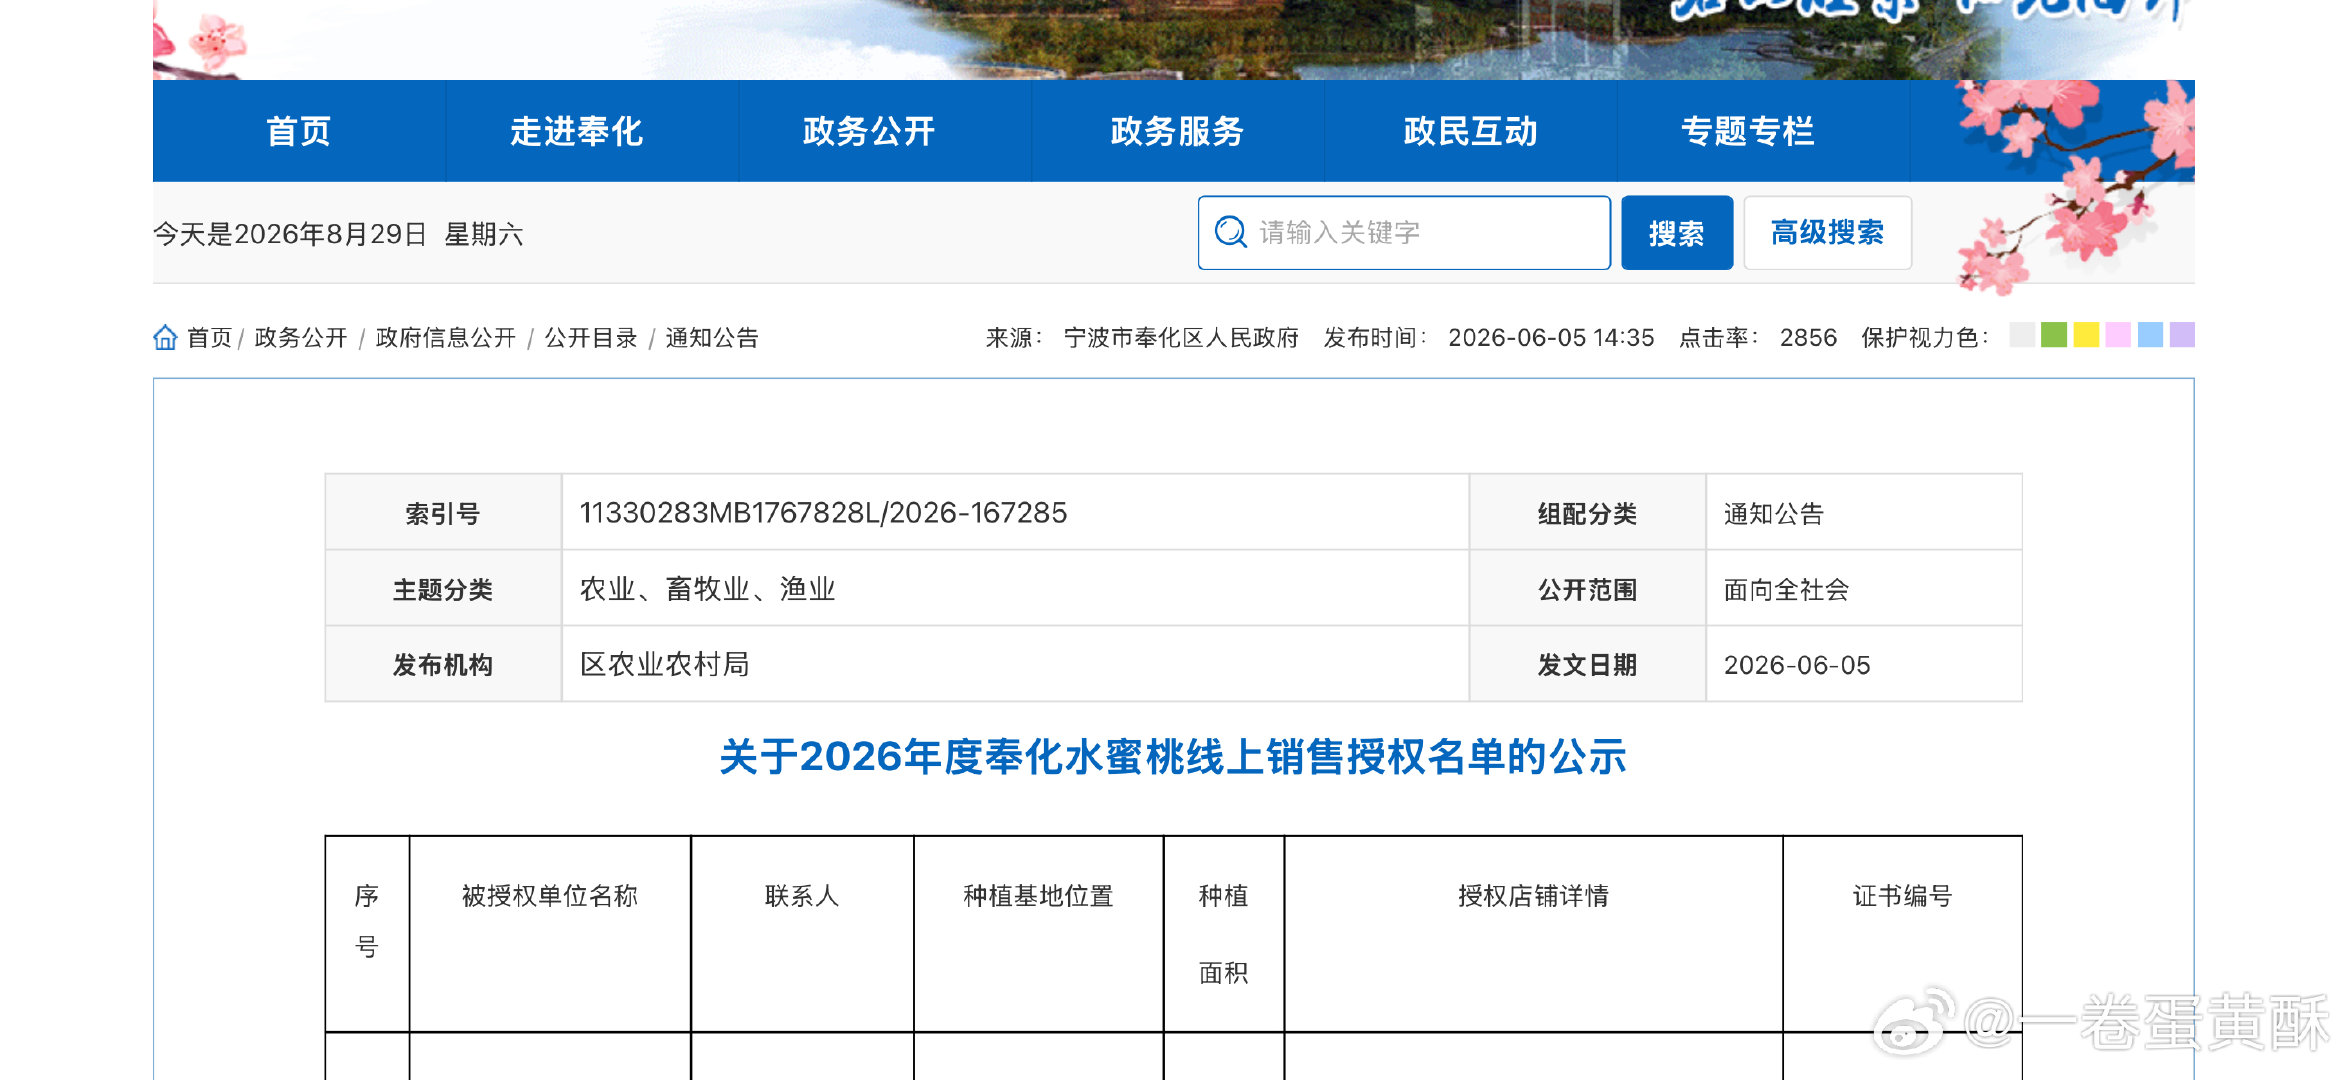The width and height of the screenshot is (2347, 1080).
Task: Click the 索引号 label cell
Action: (x=443, y=513)
